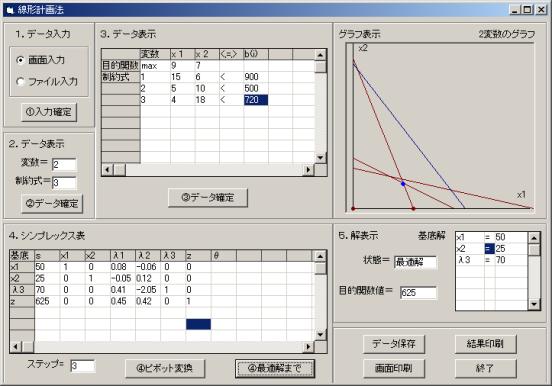The width and height of the screenshot is (552, 386).
Task: Click the simplex table scroll up arrow
Action: (320, 256)
